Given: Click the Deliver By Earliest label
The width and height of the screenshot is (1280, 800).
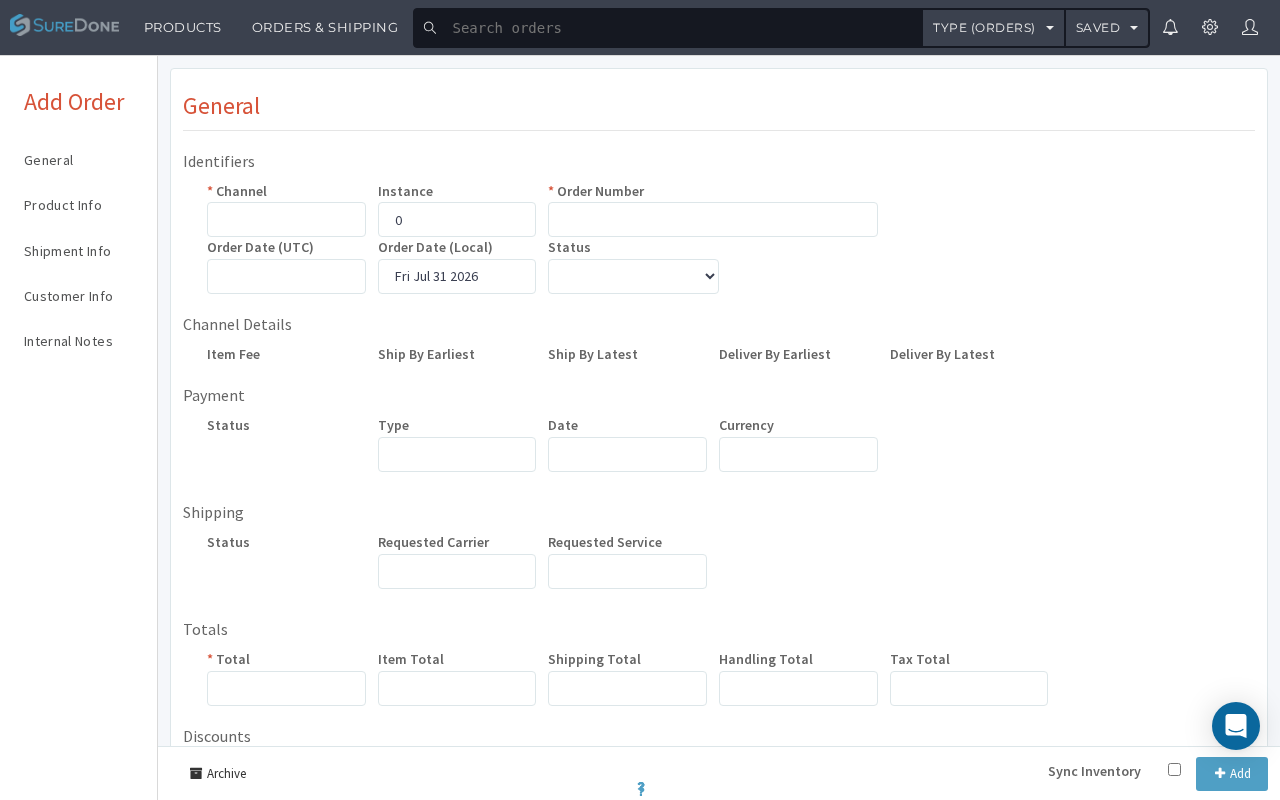Looking at the screenshot, I should tap(775, 354).
